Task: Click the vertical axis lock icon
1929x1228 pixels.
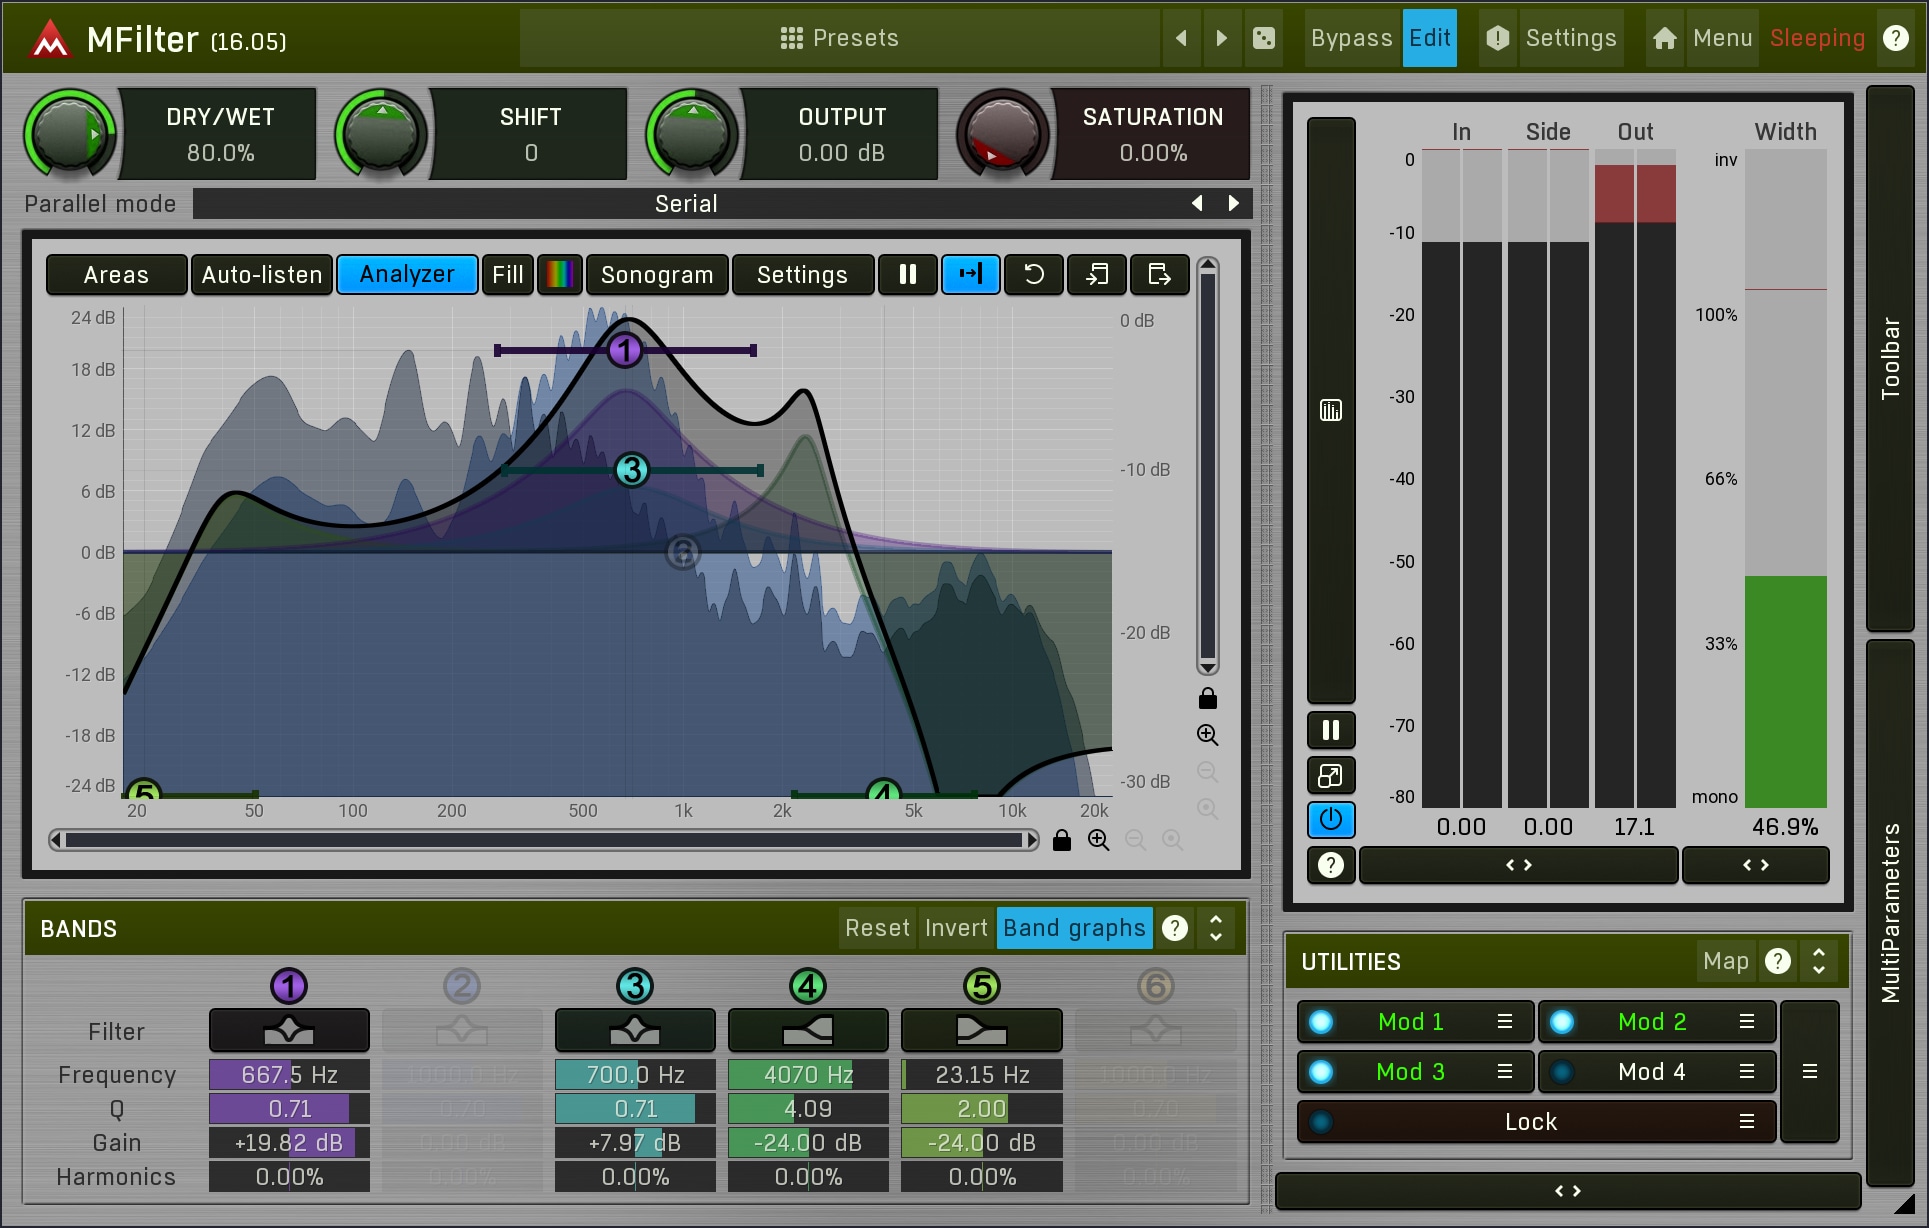Action: tap(1208, 698)
